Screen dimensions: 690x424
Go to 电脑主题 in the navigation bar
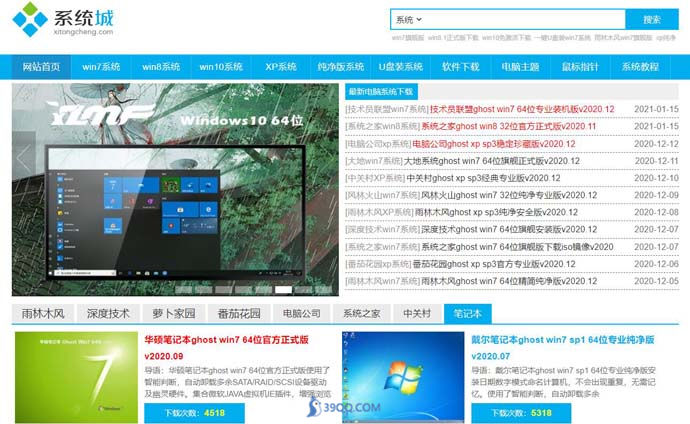pos(520,67)
